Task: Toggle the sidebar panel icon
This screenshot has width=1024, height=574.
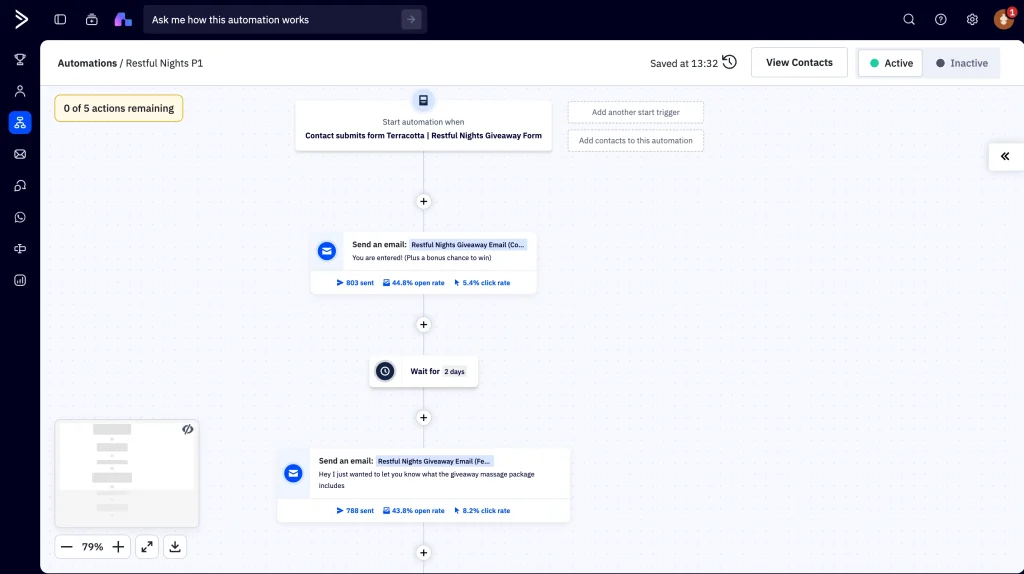Action: [x=60, y=20]
